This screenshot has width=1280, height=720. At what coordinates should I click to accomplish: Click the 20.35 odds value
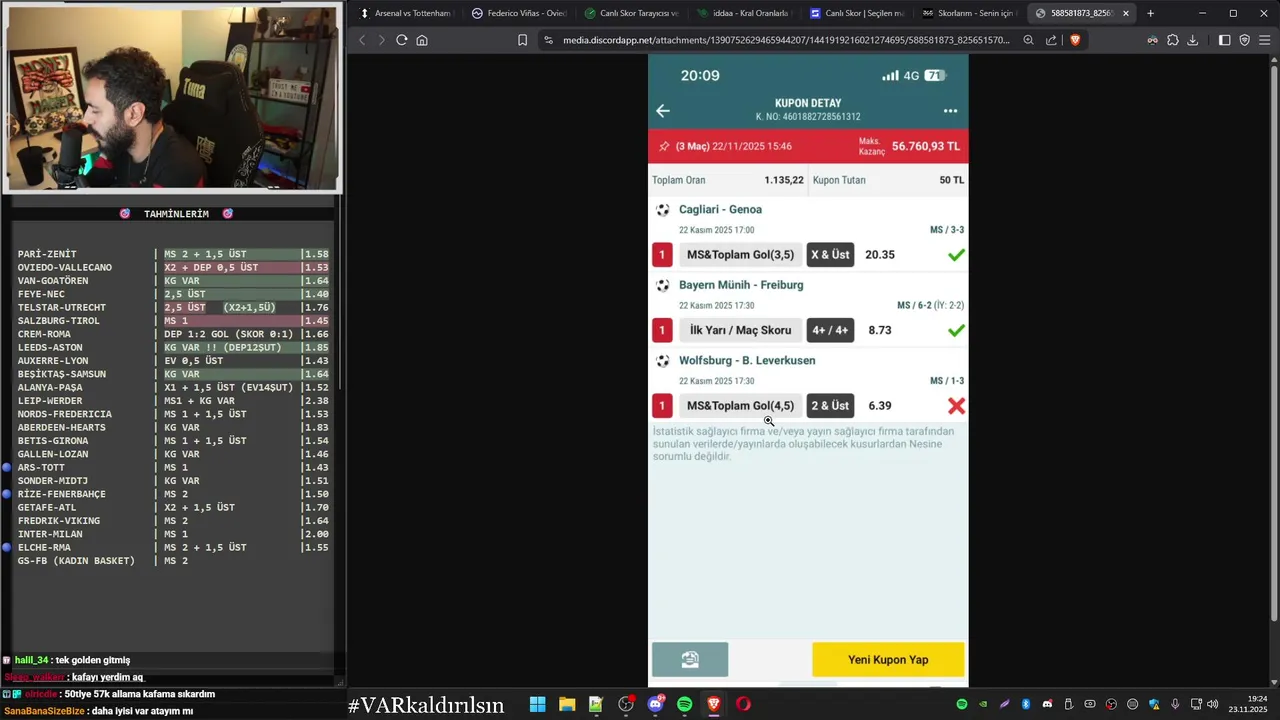click(x=880, y=255)
